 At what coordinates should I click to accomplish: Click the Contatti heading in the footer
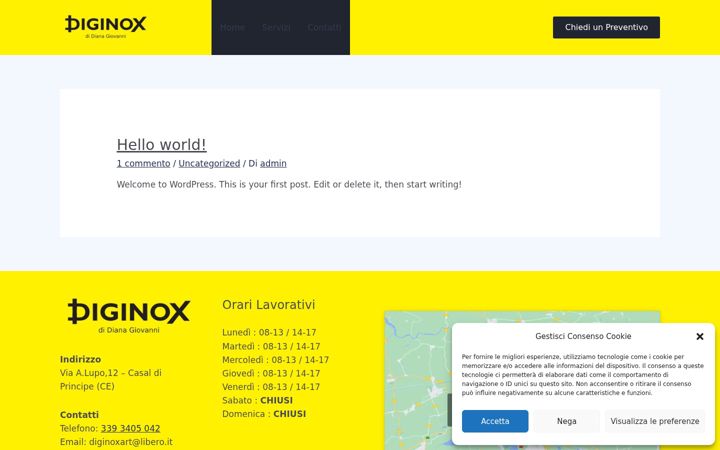(79, 415)
